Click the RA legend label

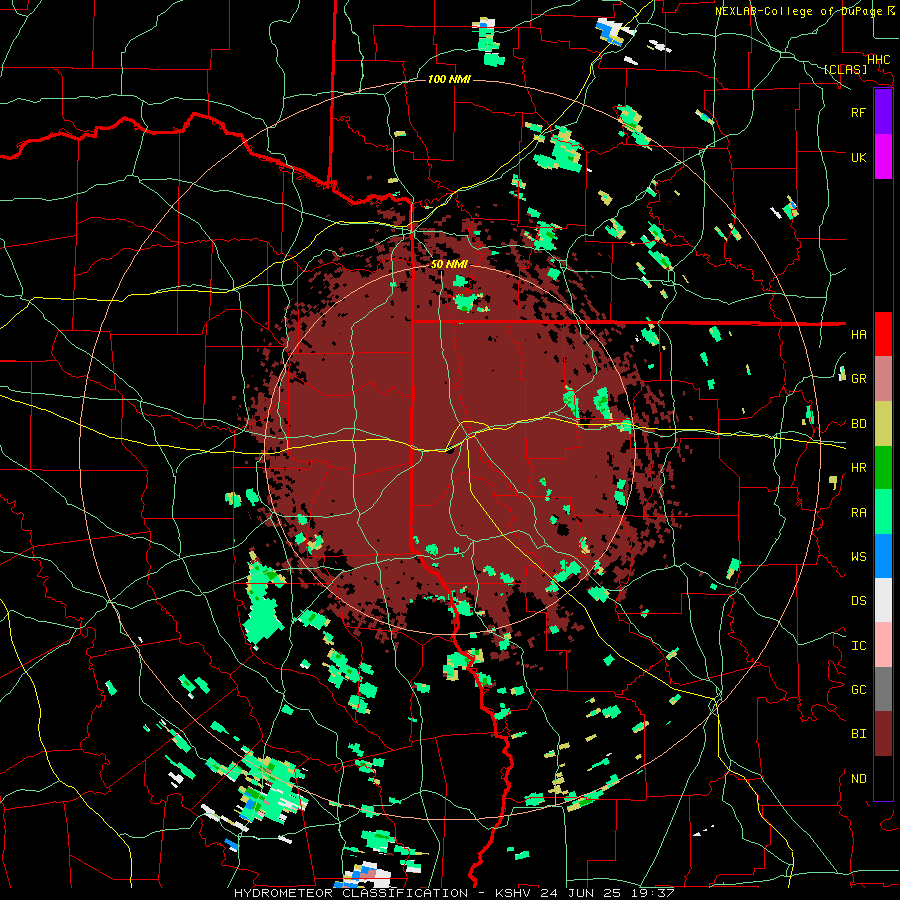858,512
